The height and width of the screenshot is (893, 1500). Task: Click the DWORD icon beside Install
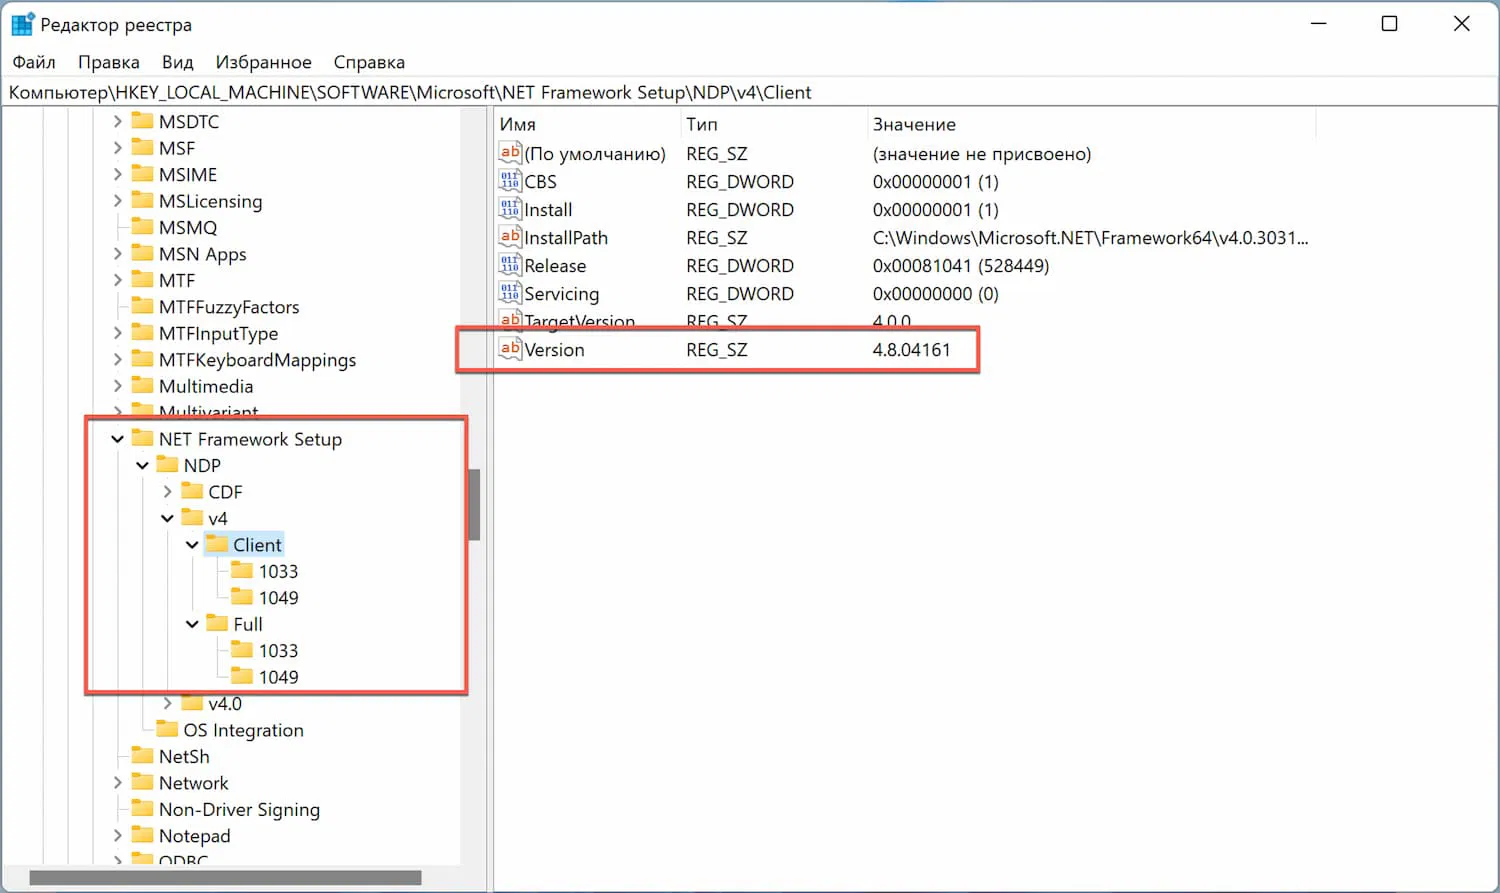[510, 209]
